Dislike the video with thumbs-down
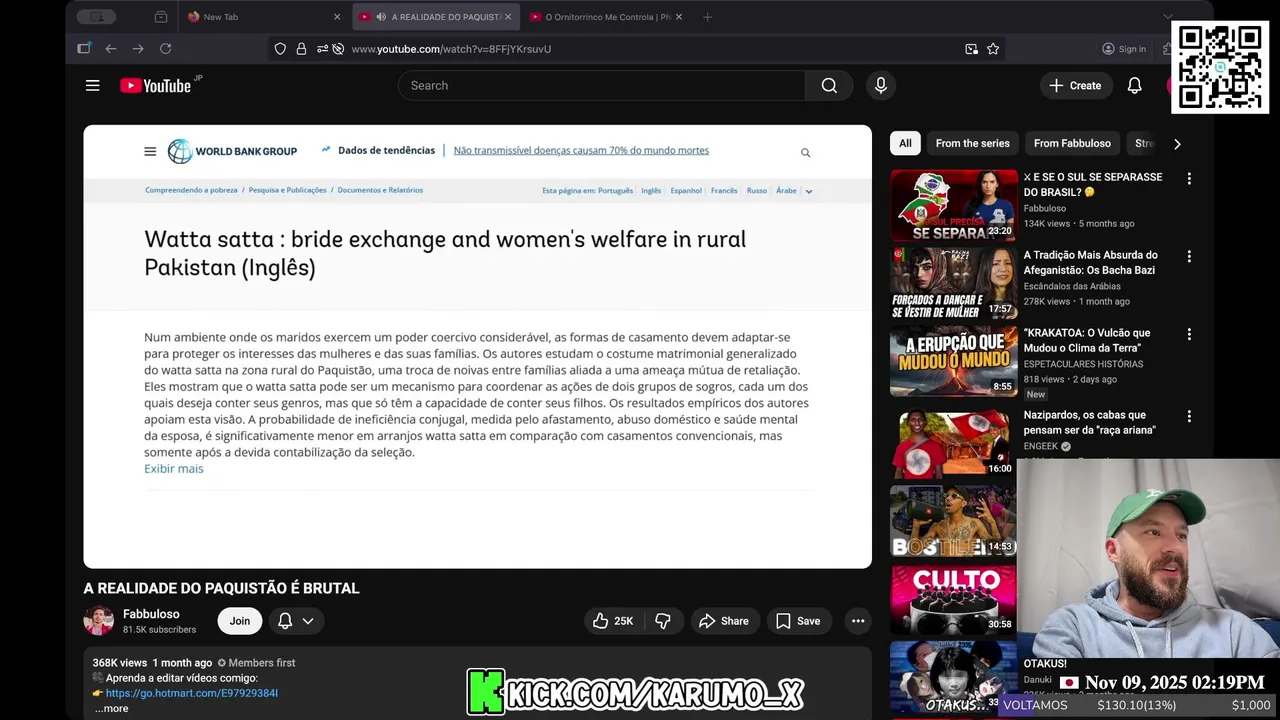 point(662,621)
